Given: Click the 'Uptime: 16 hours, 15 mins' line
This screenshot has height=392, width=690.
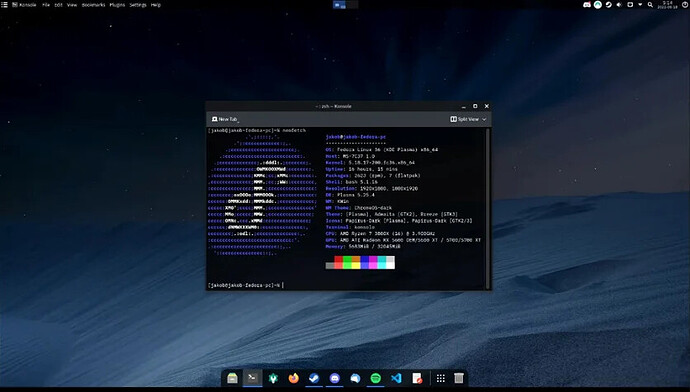Looking at the screenshot, I should [x=361, y=169].
